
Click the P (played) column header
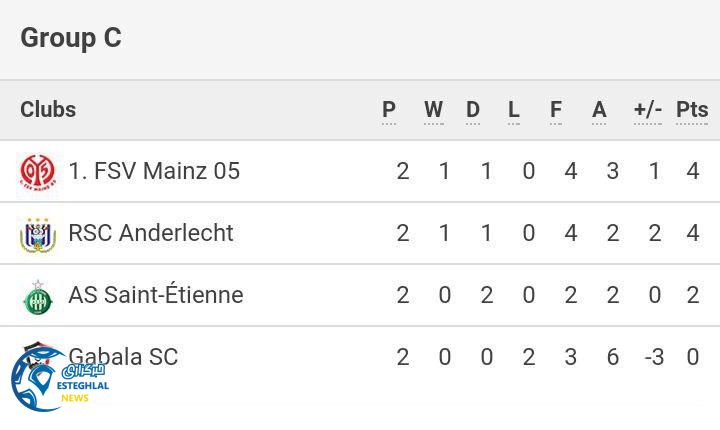coord(389,110)
